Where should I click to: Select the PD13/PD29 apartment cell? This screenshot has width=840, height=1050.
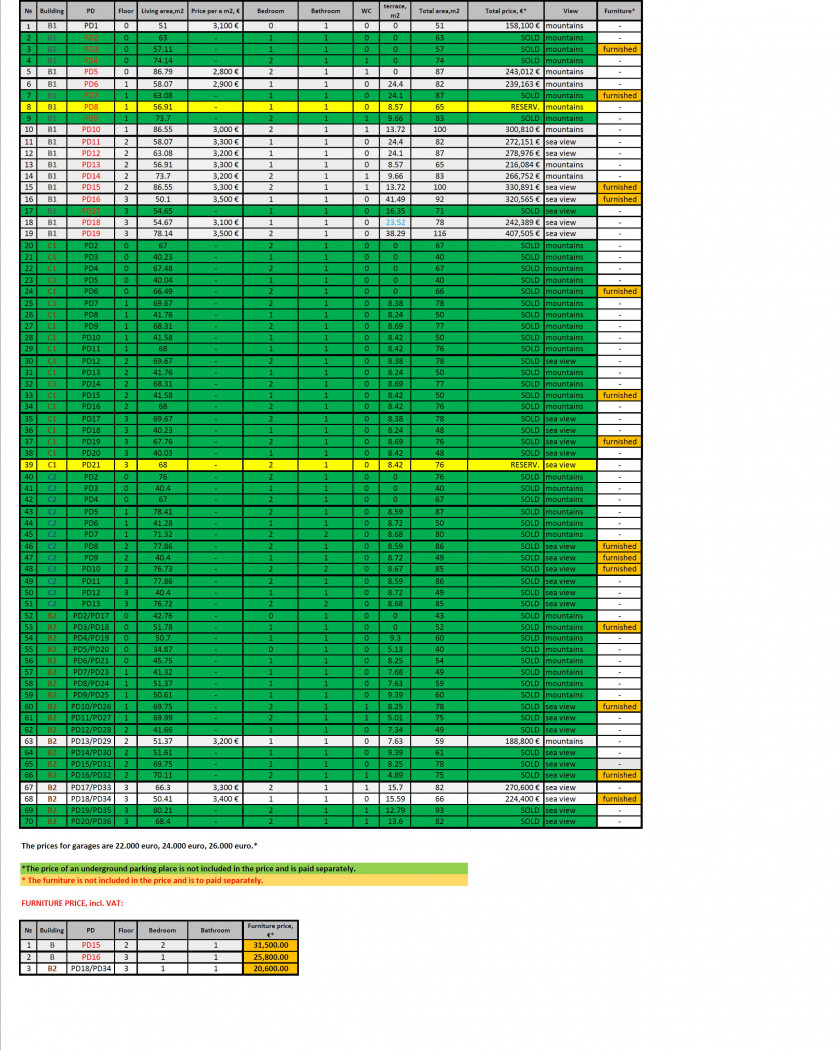[91, 741]
